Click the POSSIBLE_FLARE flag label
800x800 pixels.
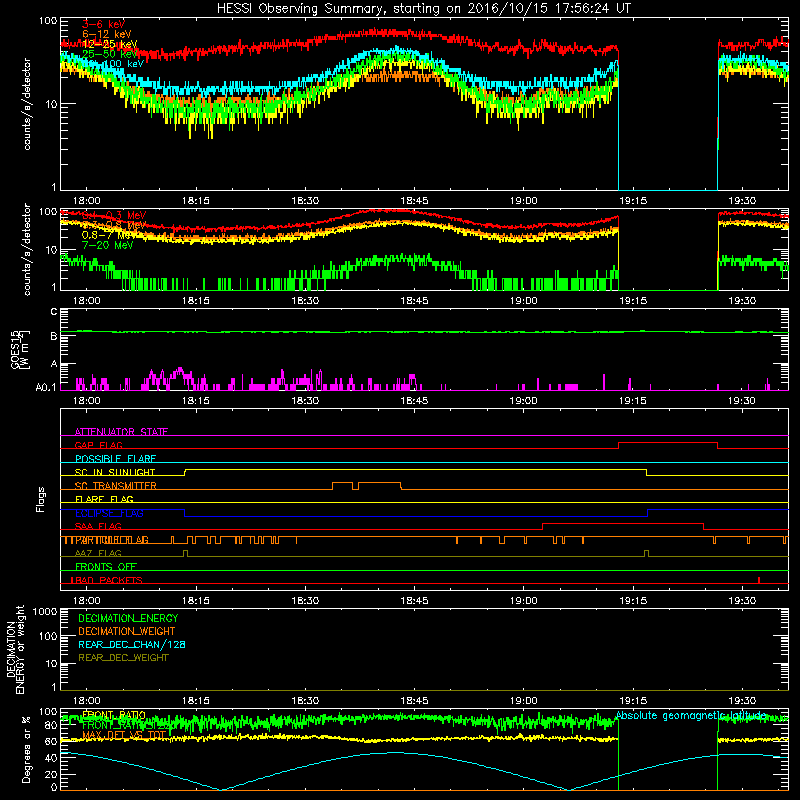tap(115, 459)
